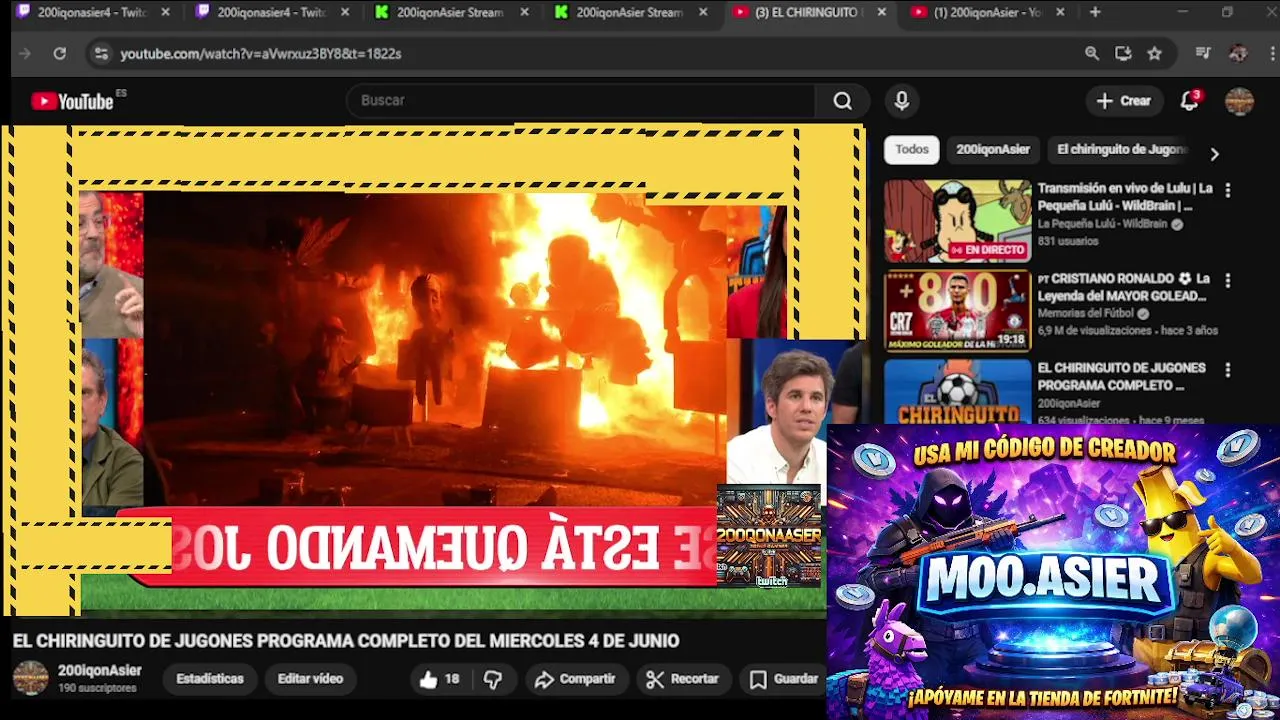Switch to the (3) EL CHIRINGUITO tab

(806, 13)
